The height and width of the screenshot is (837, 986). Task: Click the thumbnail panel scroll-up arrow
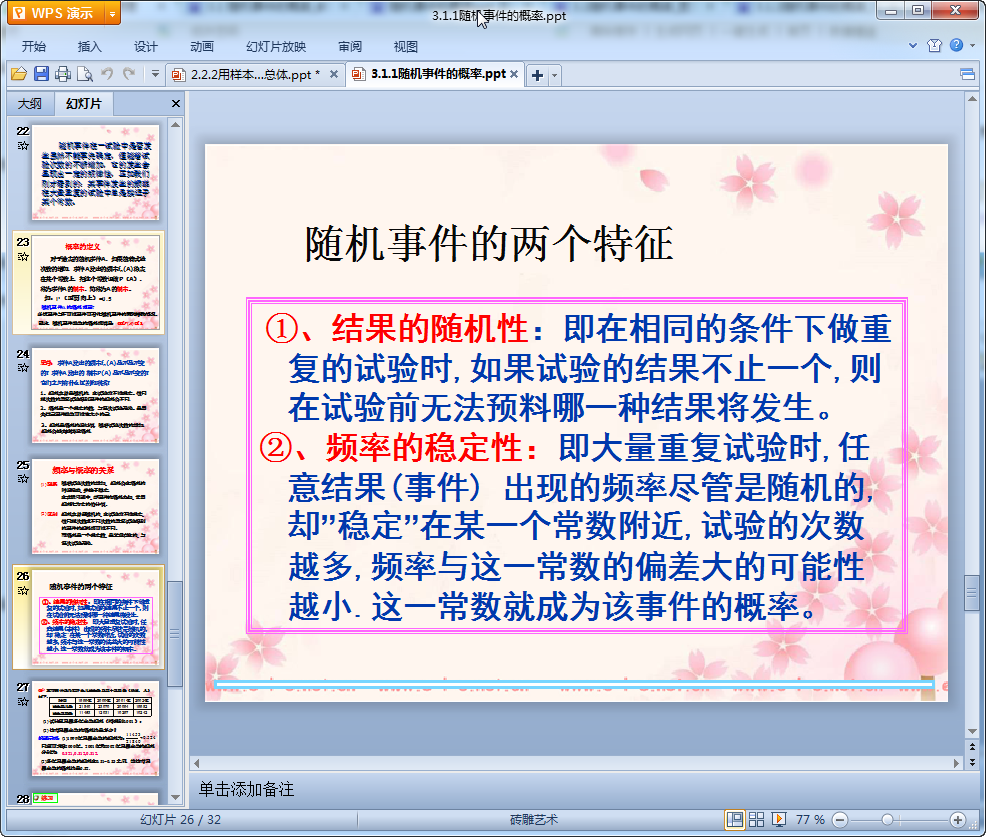coord(175,125)
